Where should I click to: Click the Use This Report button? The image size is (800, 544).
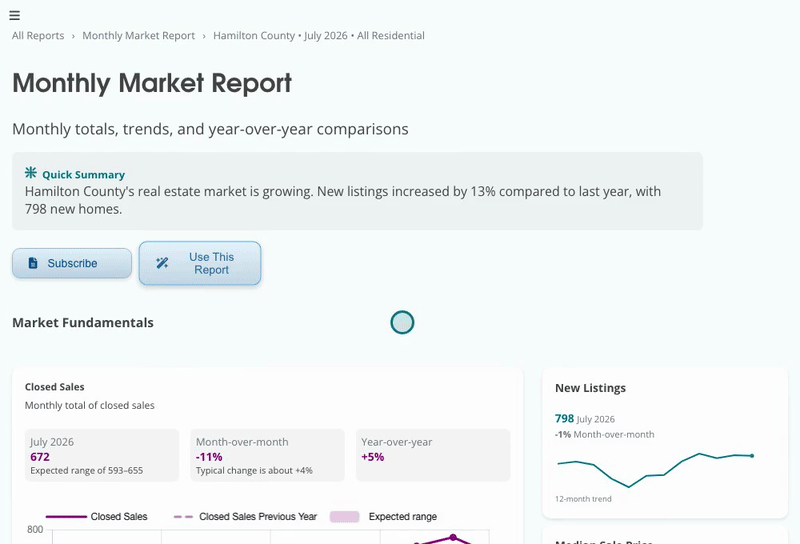point(200,263)
